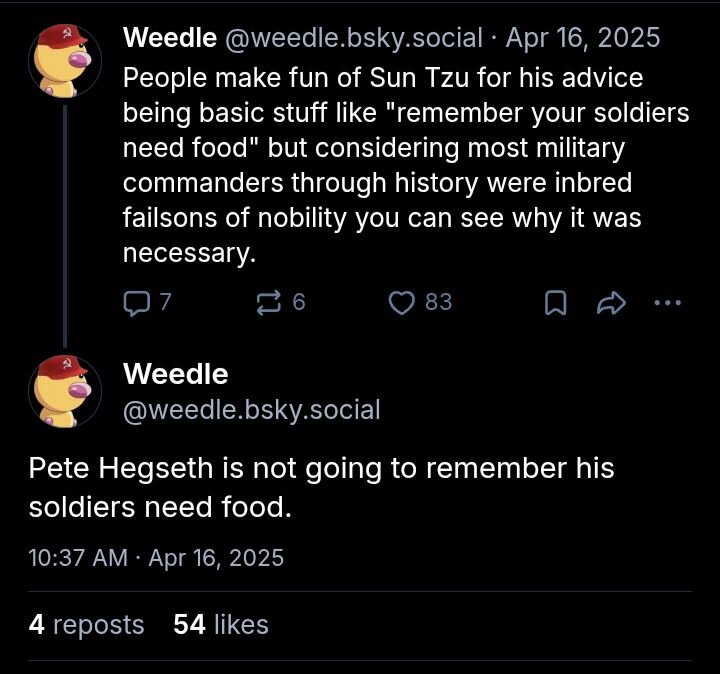Click Weedle's avatar on the reply post
The height and width of the screenshot is (674, 720).
pos(64,390)
